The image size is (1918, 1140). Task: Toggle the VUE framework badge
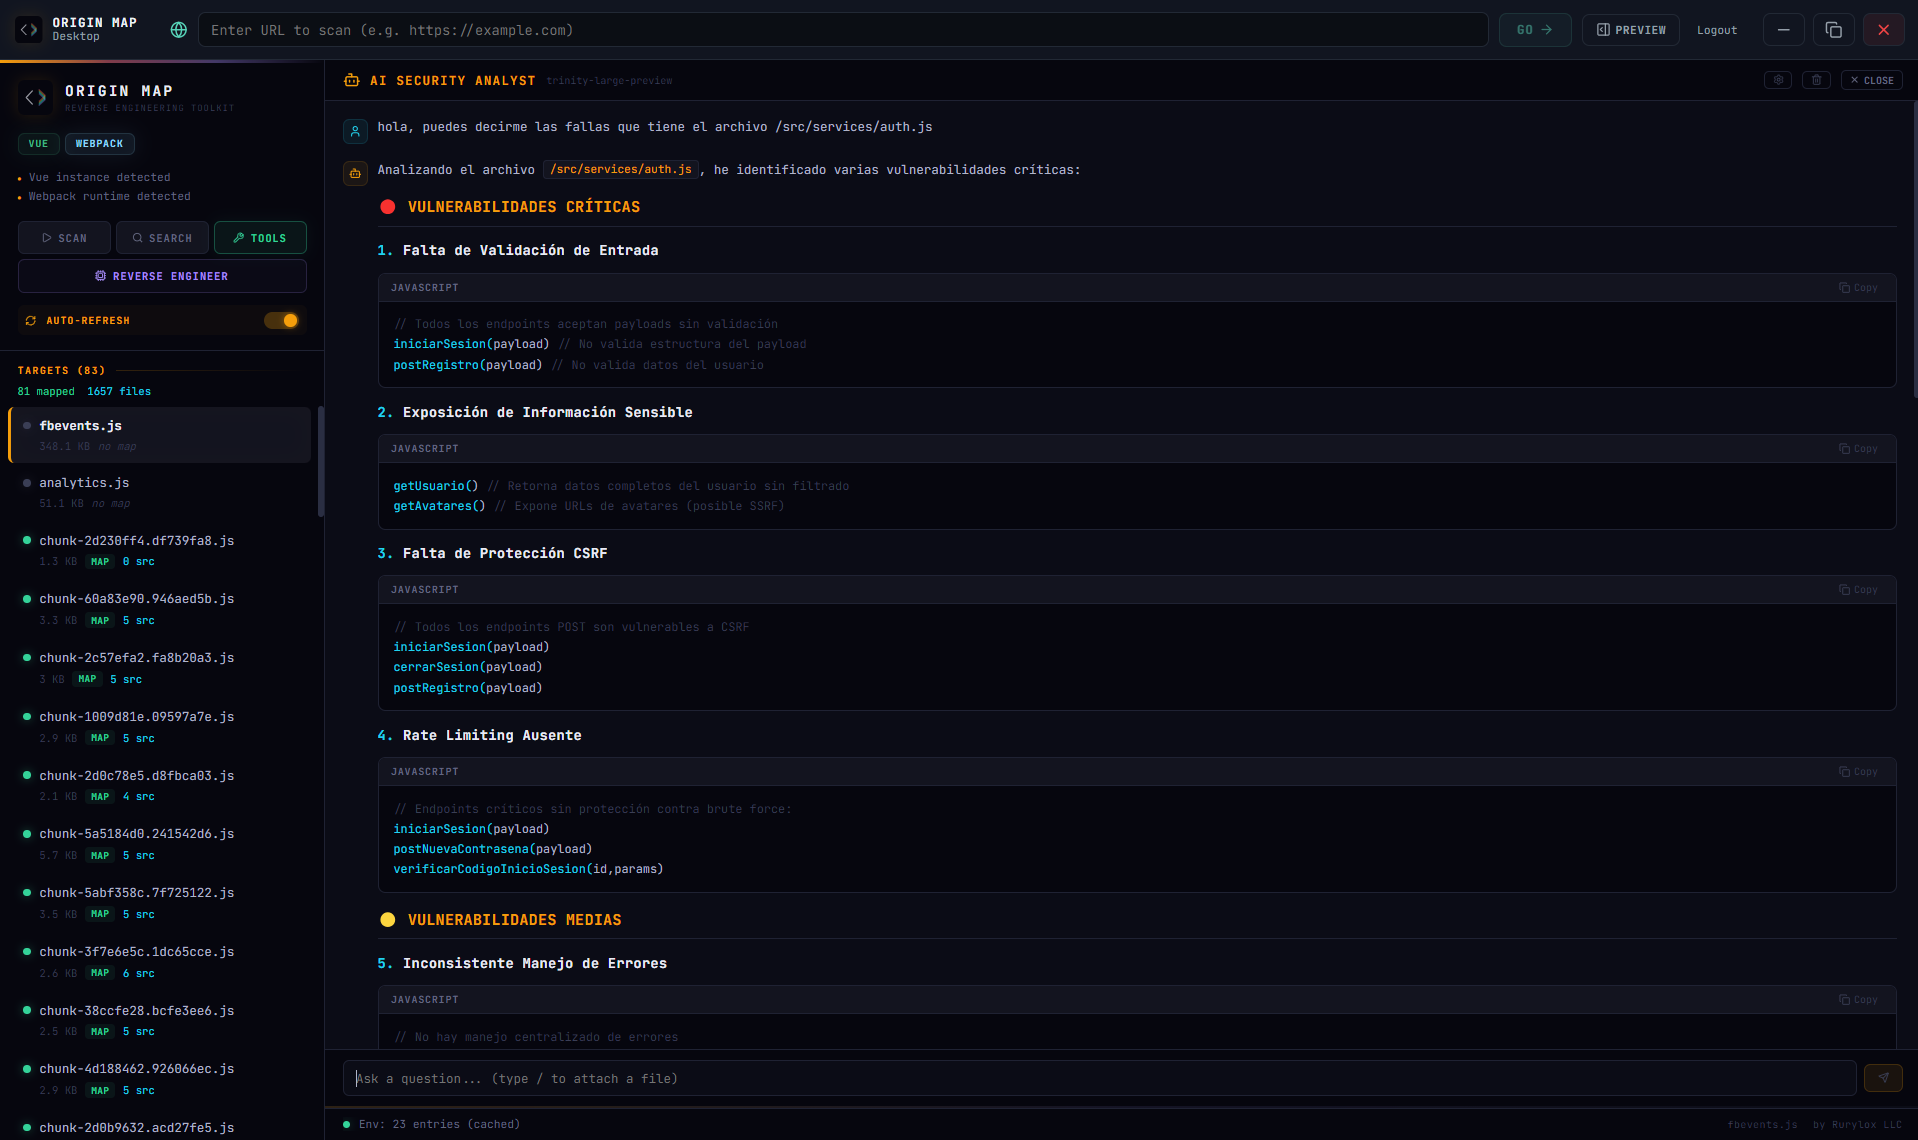[x=38, y=143]
